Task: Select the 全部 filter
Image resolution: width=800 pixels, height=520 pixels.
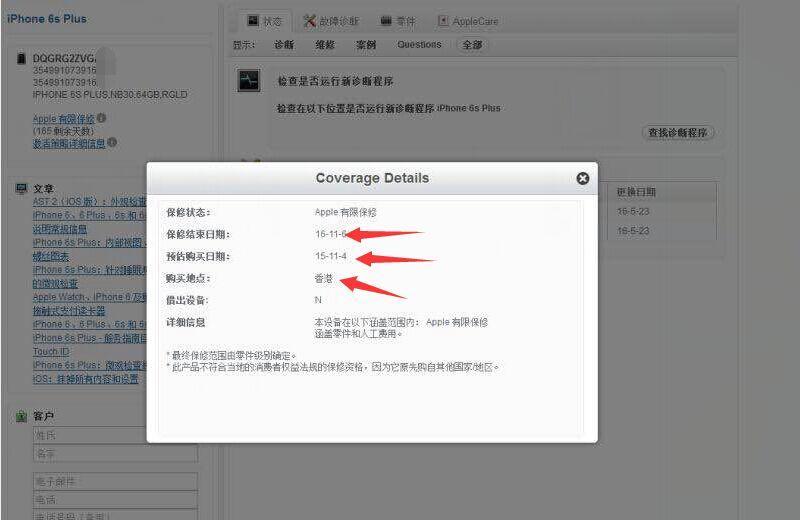Action: click(471, 45)
